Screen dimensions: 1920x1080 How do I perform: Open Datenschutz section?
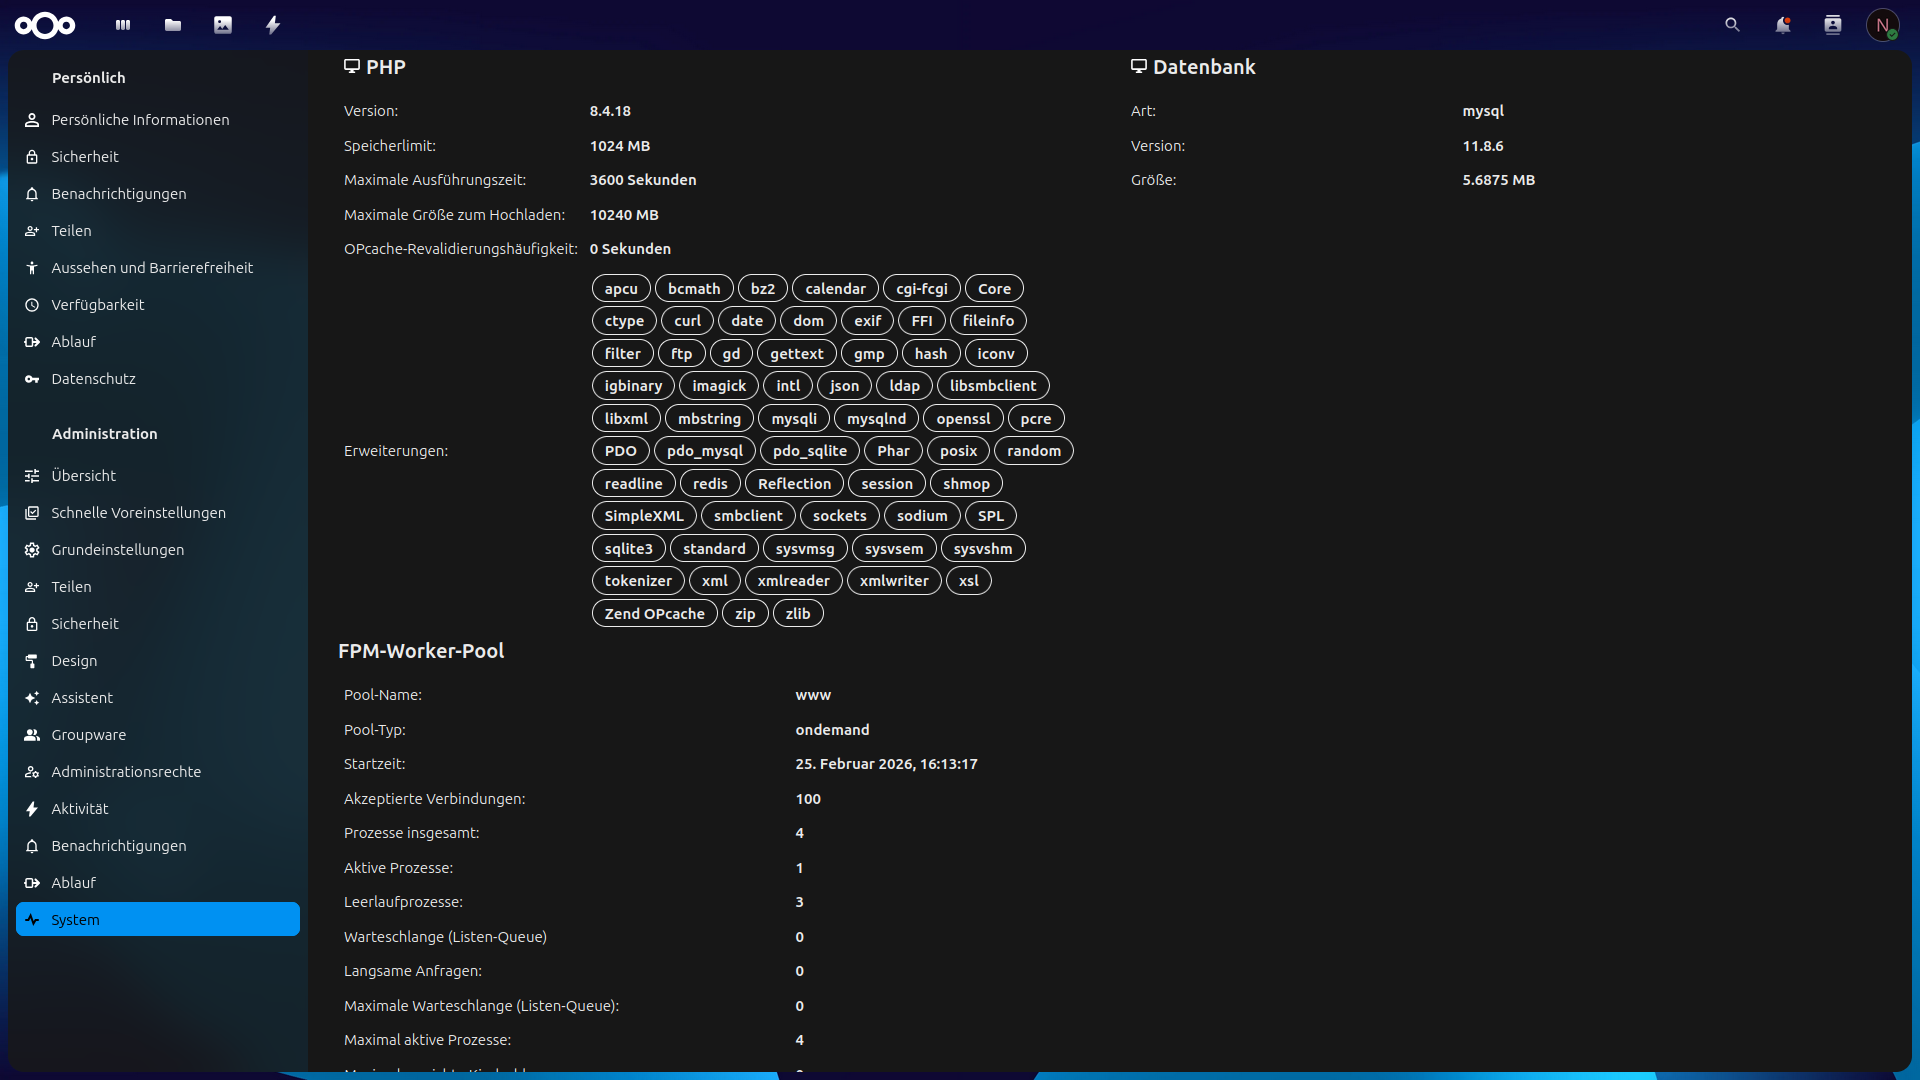point(93,379)
